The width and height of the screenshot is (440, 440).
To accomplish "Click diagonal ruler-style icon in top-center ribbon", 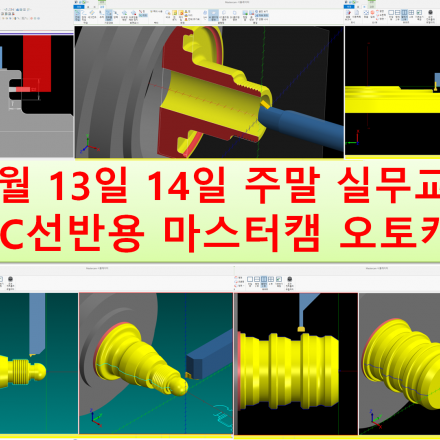I will pyautogui.click(x=92, y=12).
